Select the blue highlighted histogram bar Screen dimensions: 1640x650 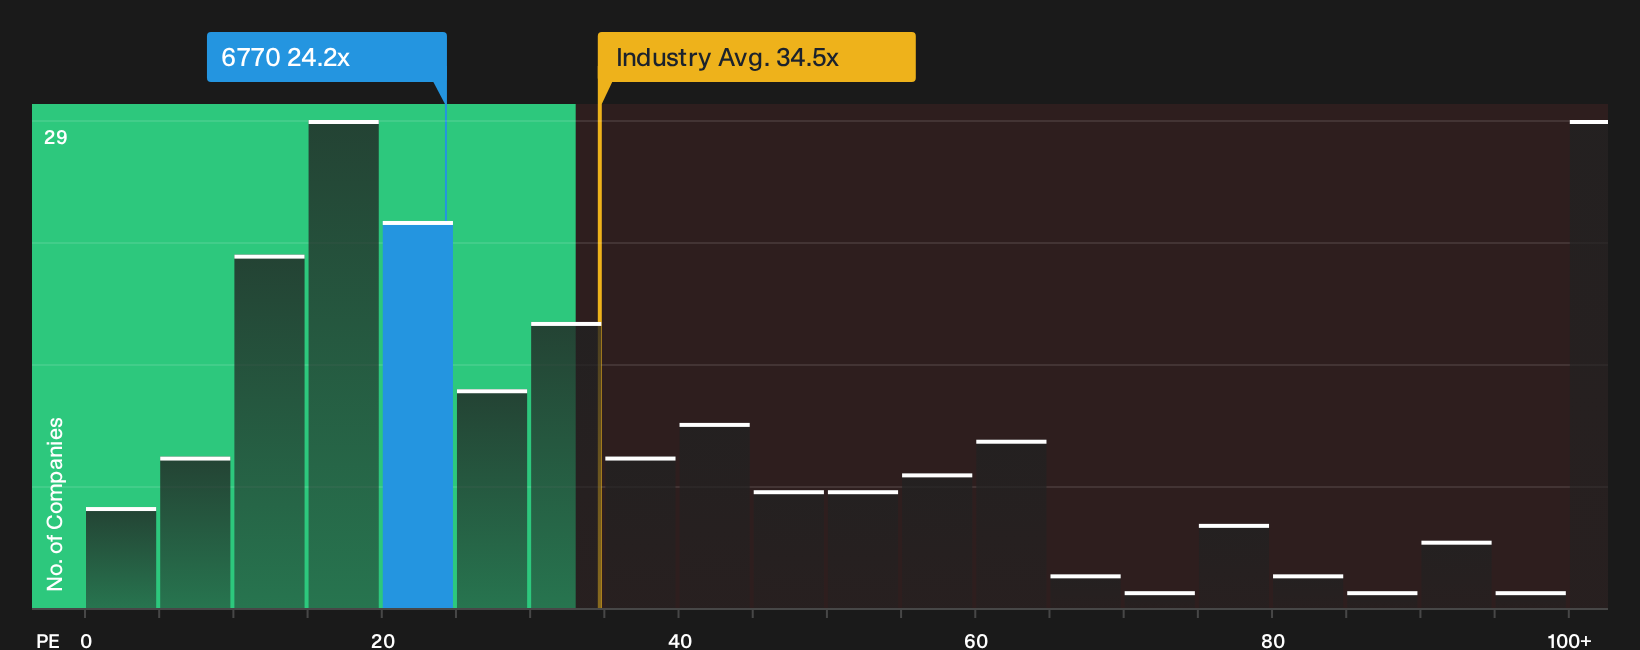417,415
